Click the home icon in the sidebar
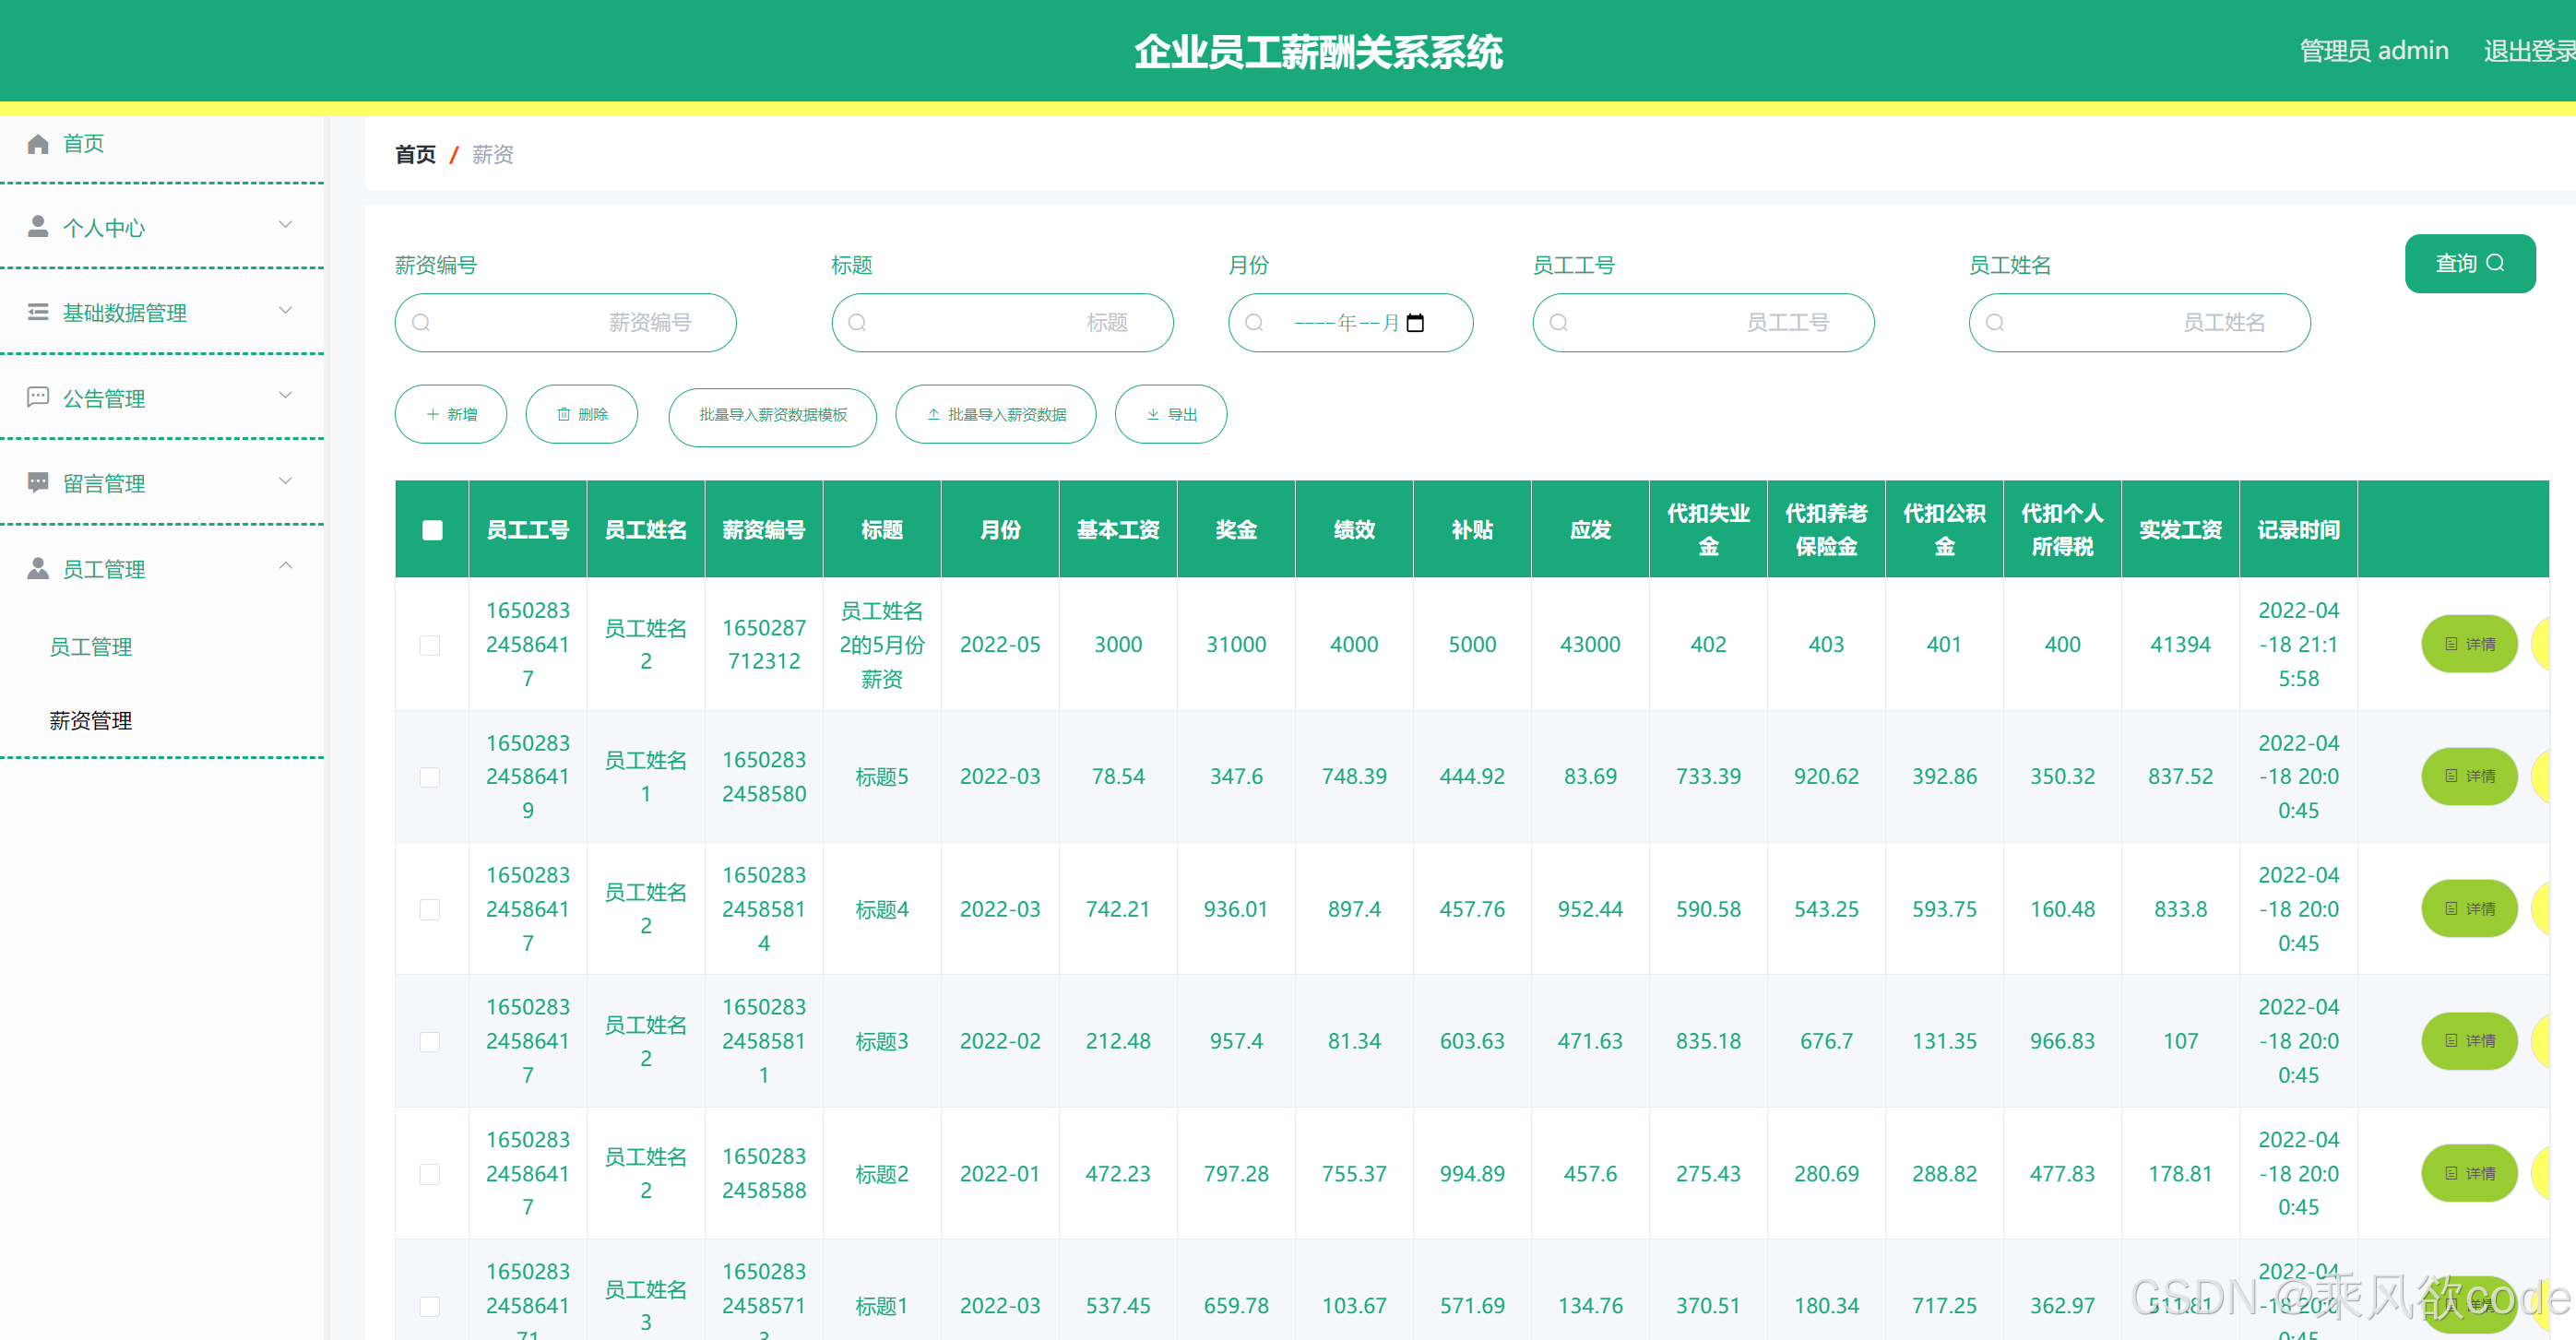The image size is (2576, 1340). pyautogui.click(x=38, y=144)
